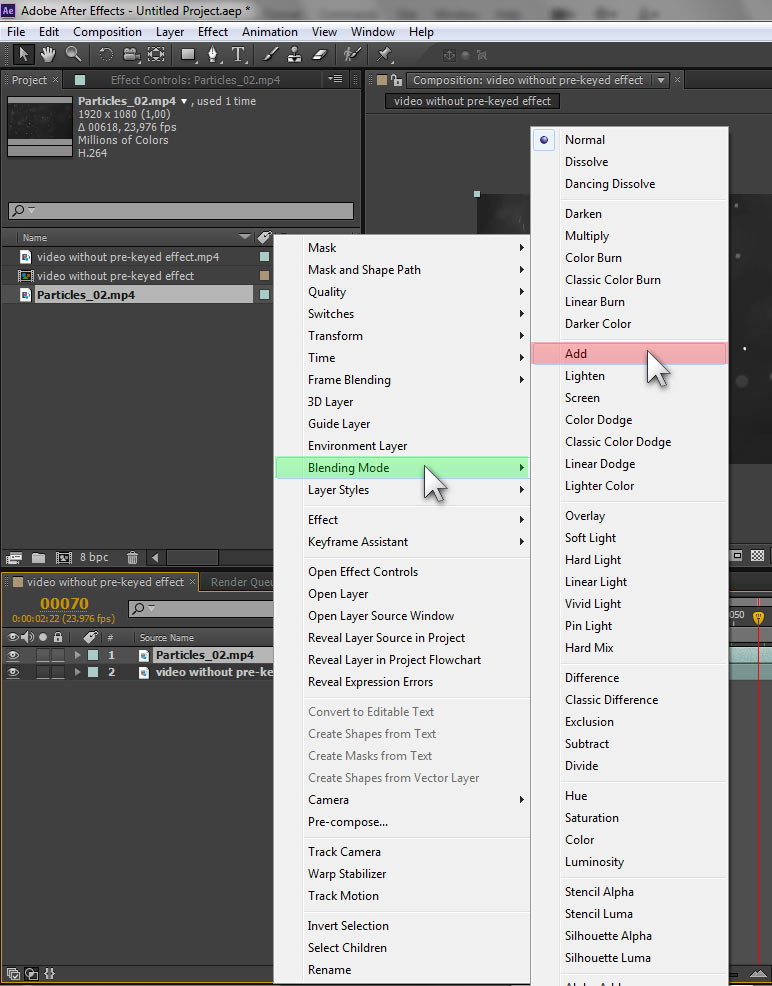Select the Selection arrow tool
This screenshot has height=986, width=772.
point(23,55)
